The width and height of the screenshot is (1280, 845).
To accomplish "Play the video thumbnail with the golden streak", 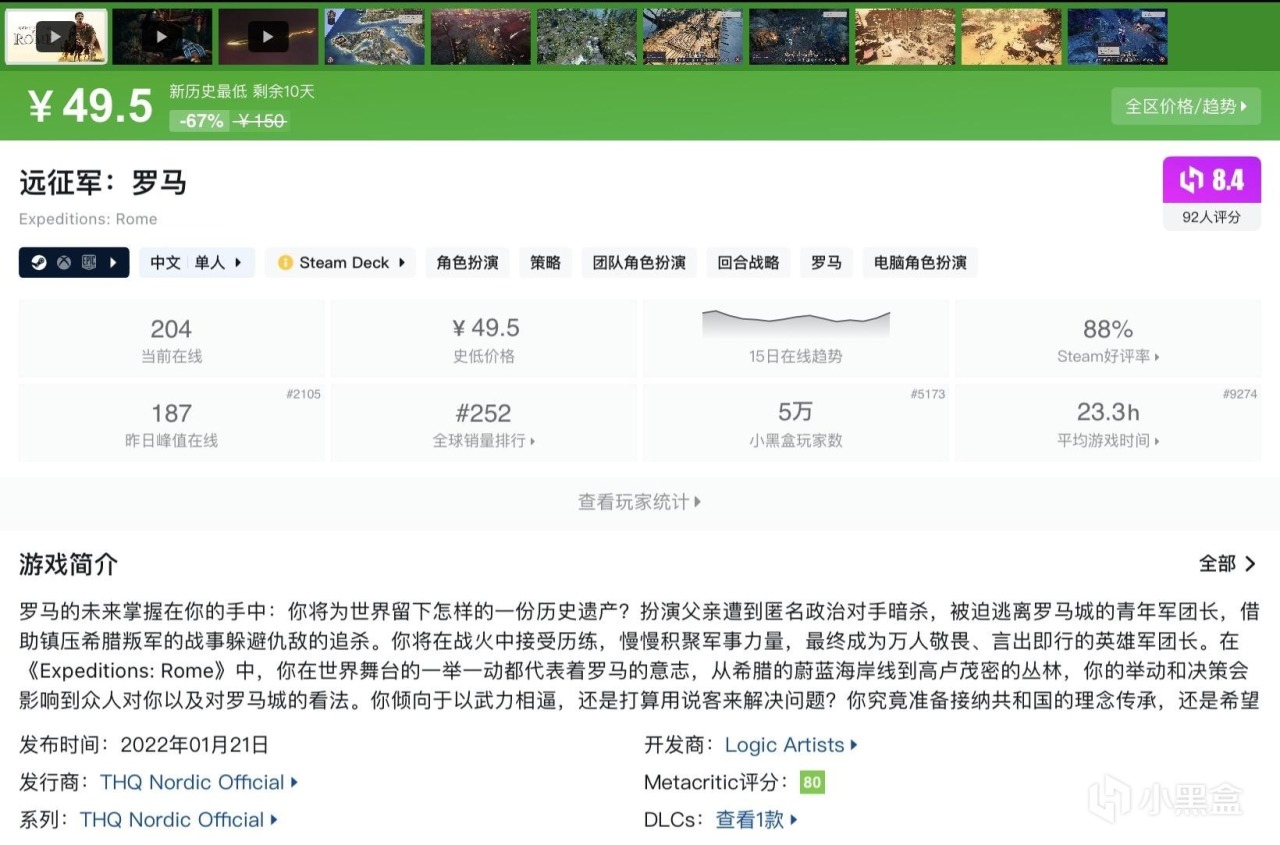I will click(268, 37).
